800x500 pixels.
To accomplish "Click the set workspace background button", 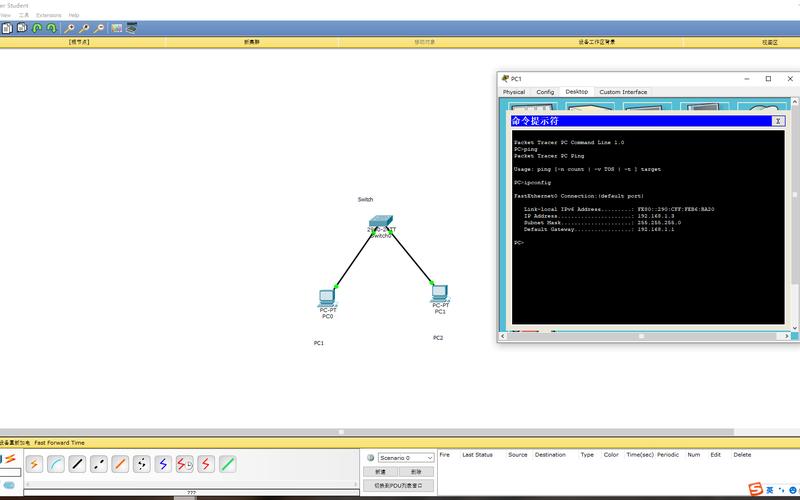I will tap(596, 42).
